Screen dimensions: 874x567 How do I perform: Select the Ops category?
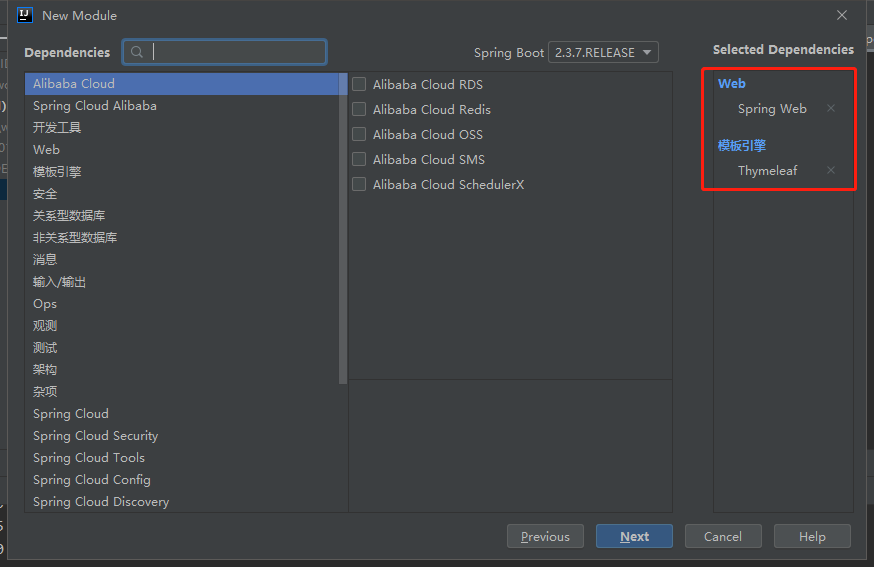tap(182, 304)
